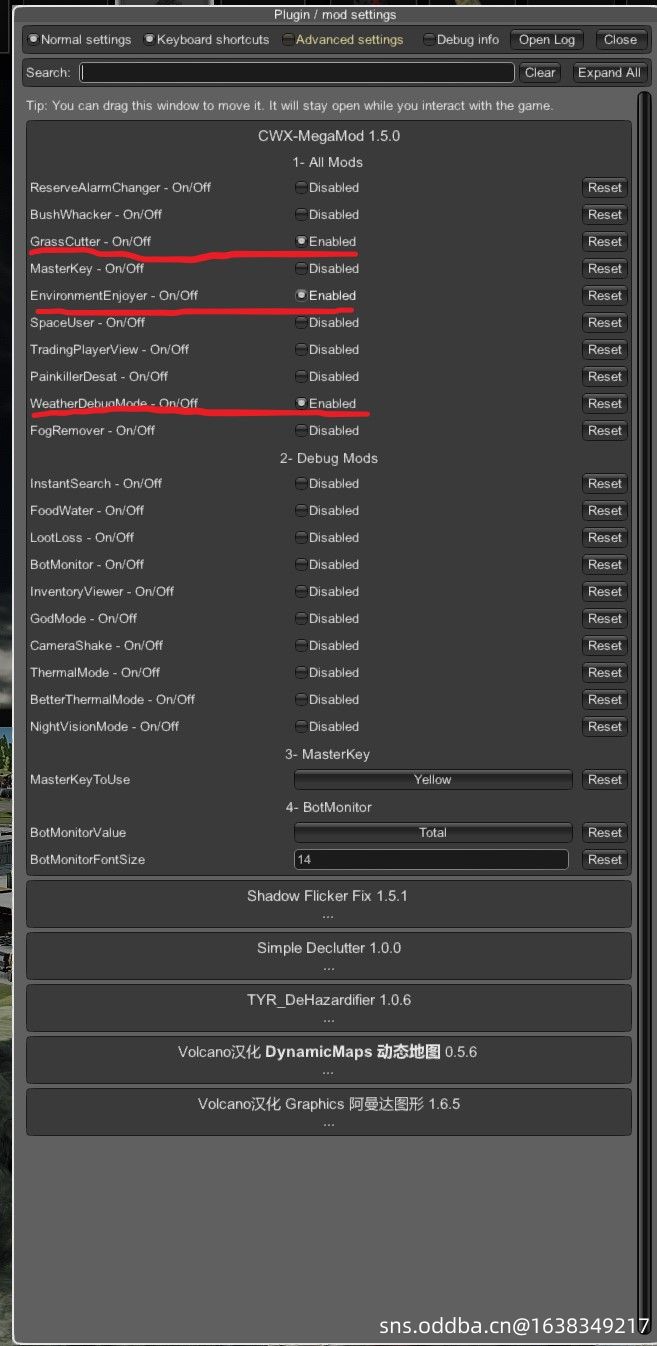Disable the EnvironmentEnjoyer toggle
This screenshot has width=657, height=1346.
(x=326, y=296)
